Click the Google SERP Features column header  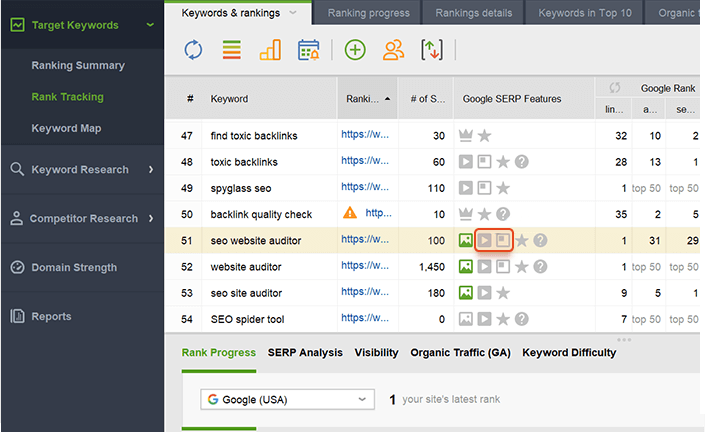tap(512, 98)
